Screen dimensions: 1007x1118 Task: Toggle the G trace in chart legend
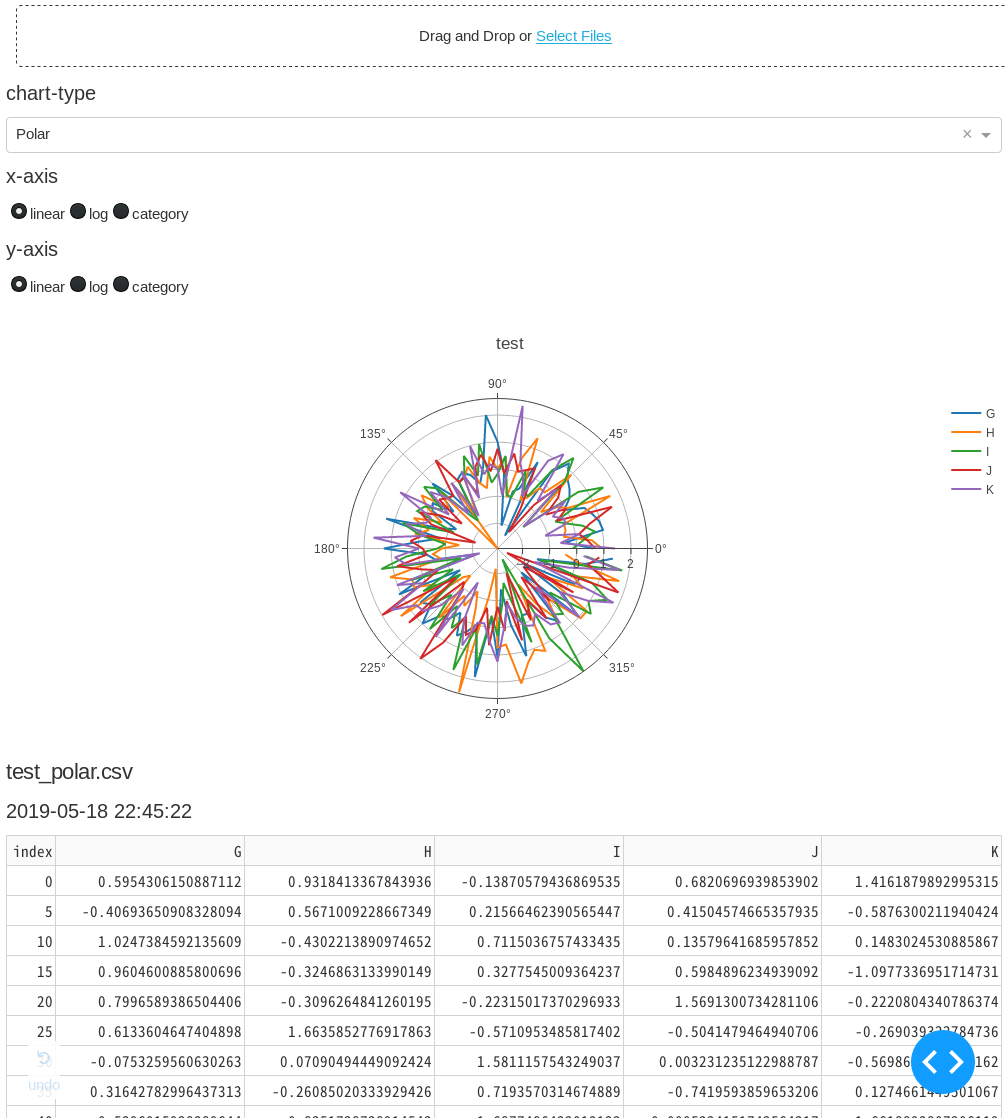click(973, 414)
